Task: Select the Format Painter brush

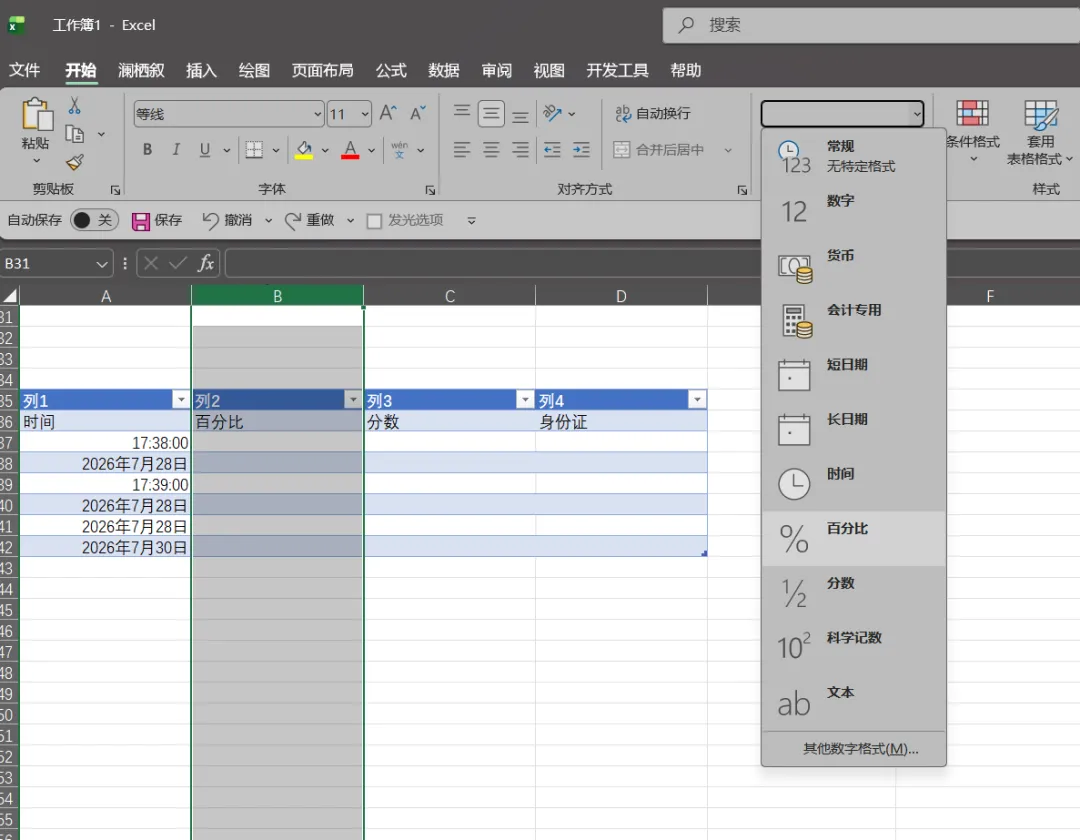Action: tap(74, 162)
